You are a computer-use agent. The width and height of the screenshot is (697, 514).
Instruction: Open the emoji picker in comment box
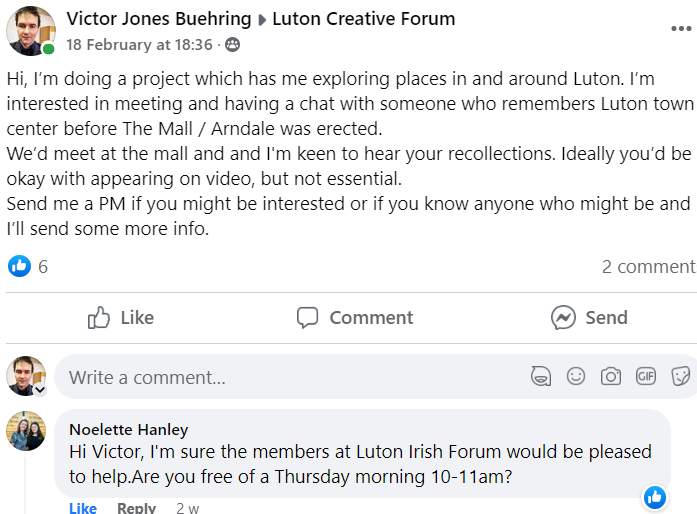click(576, 377)
